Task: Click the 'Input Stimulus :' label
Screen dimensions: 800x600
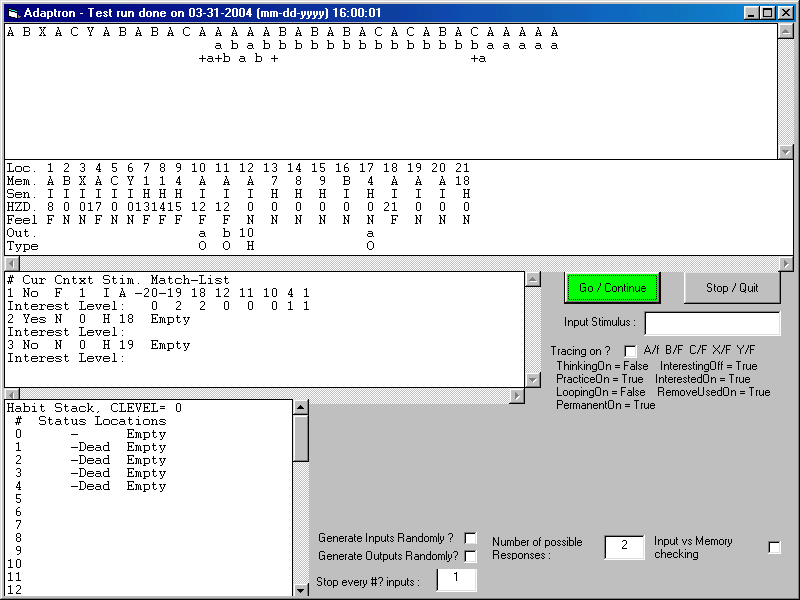Action: (599, 322)
